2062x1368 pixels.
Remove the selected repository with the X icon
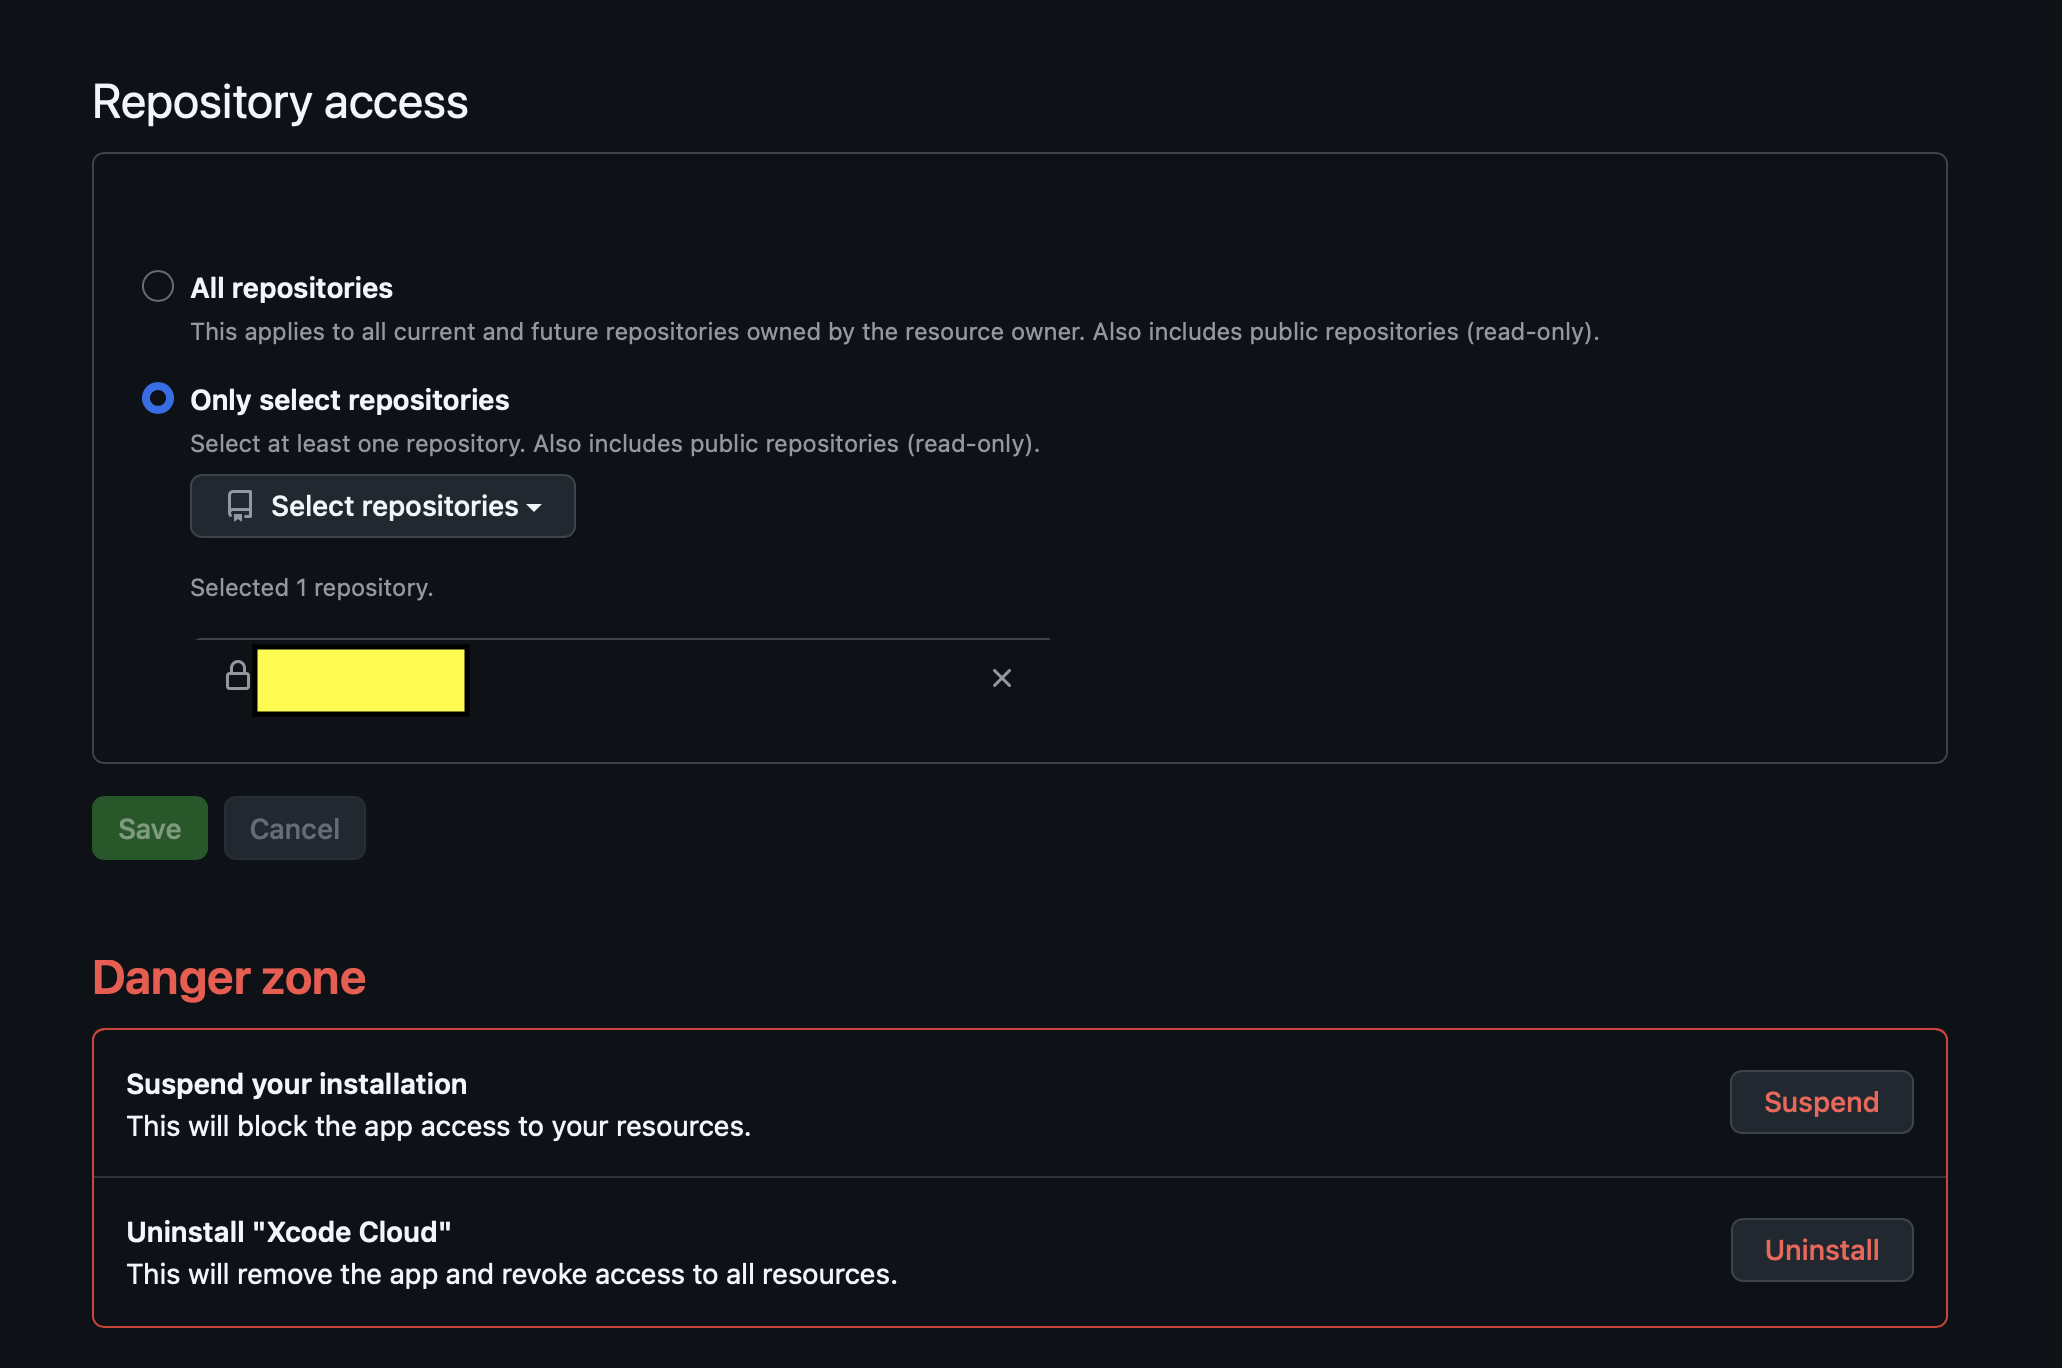click(x=1001, y=678)
